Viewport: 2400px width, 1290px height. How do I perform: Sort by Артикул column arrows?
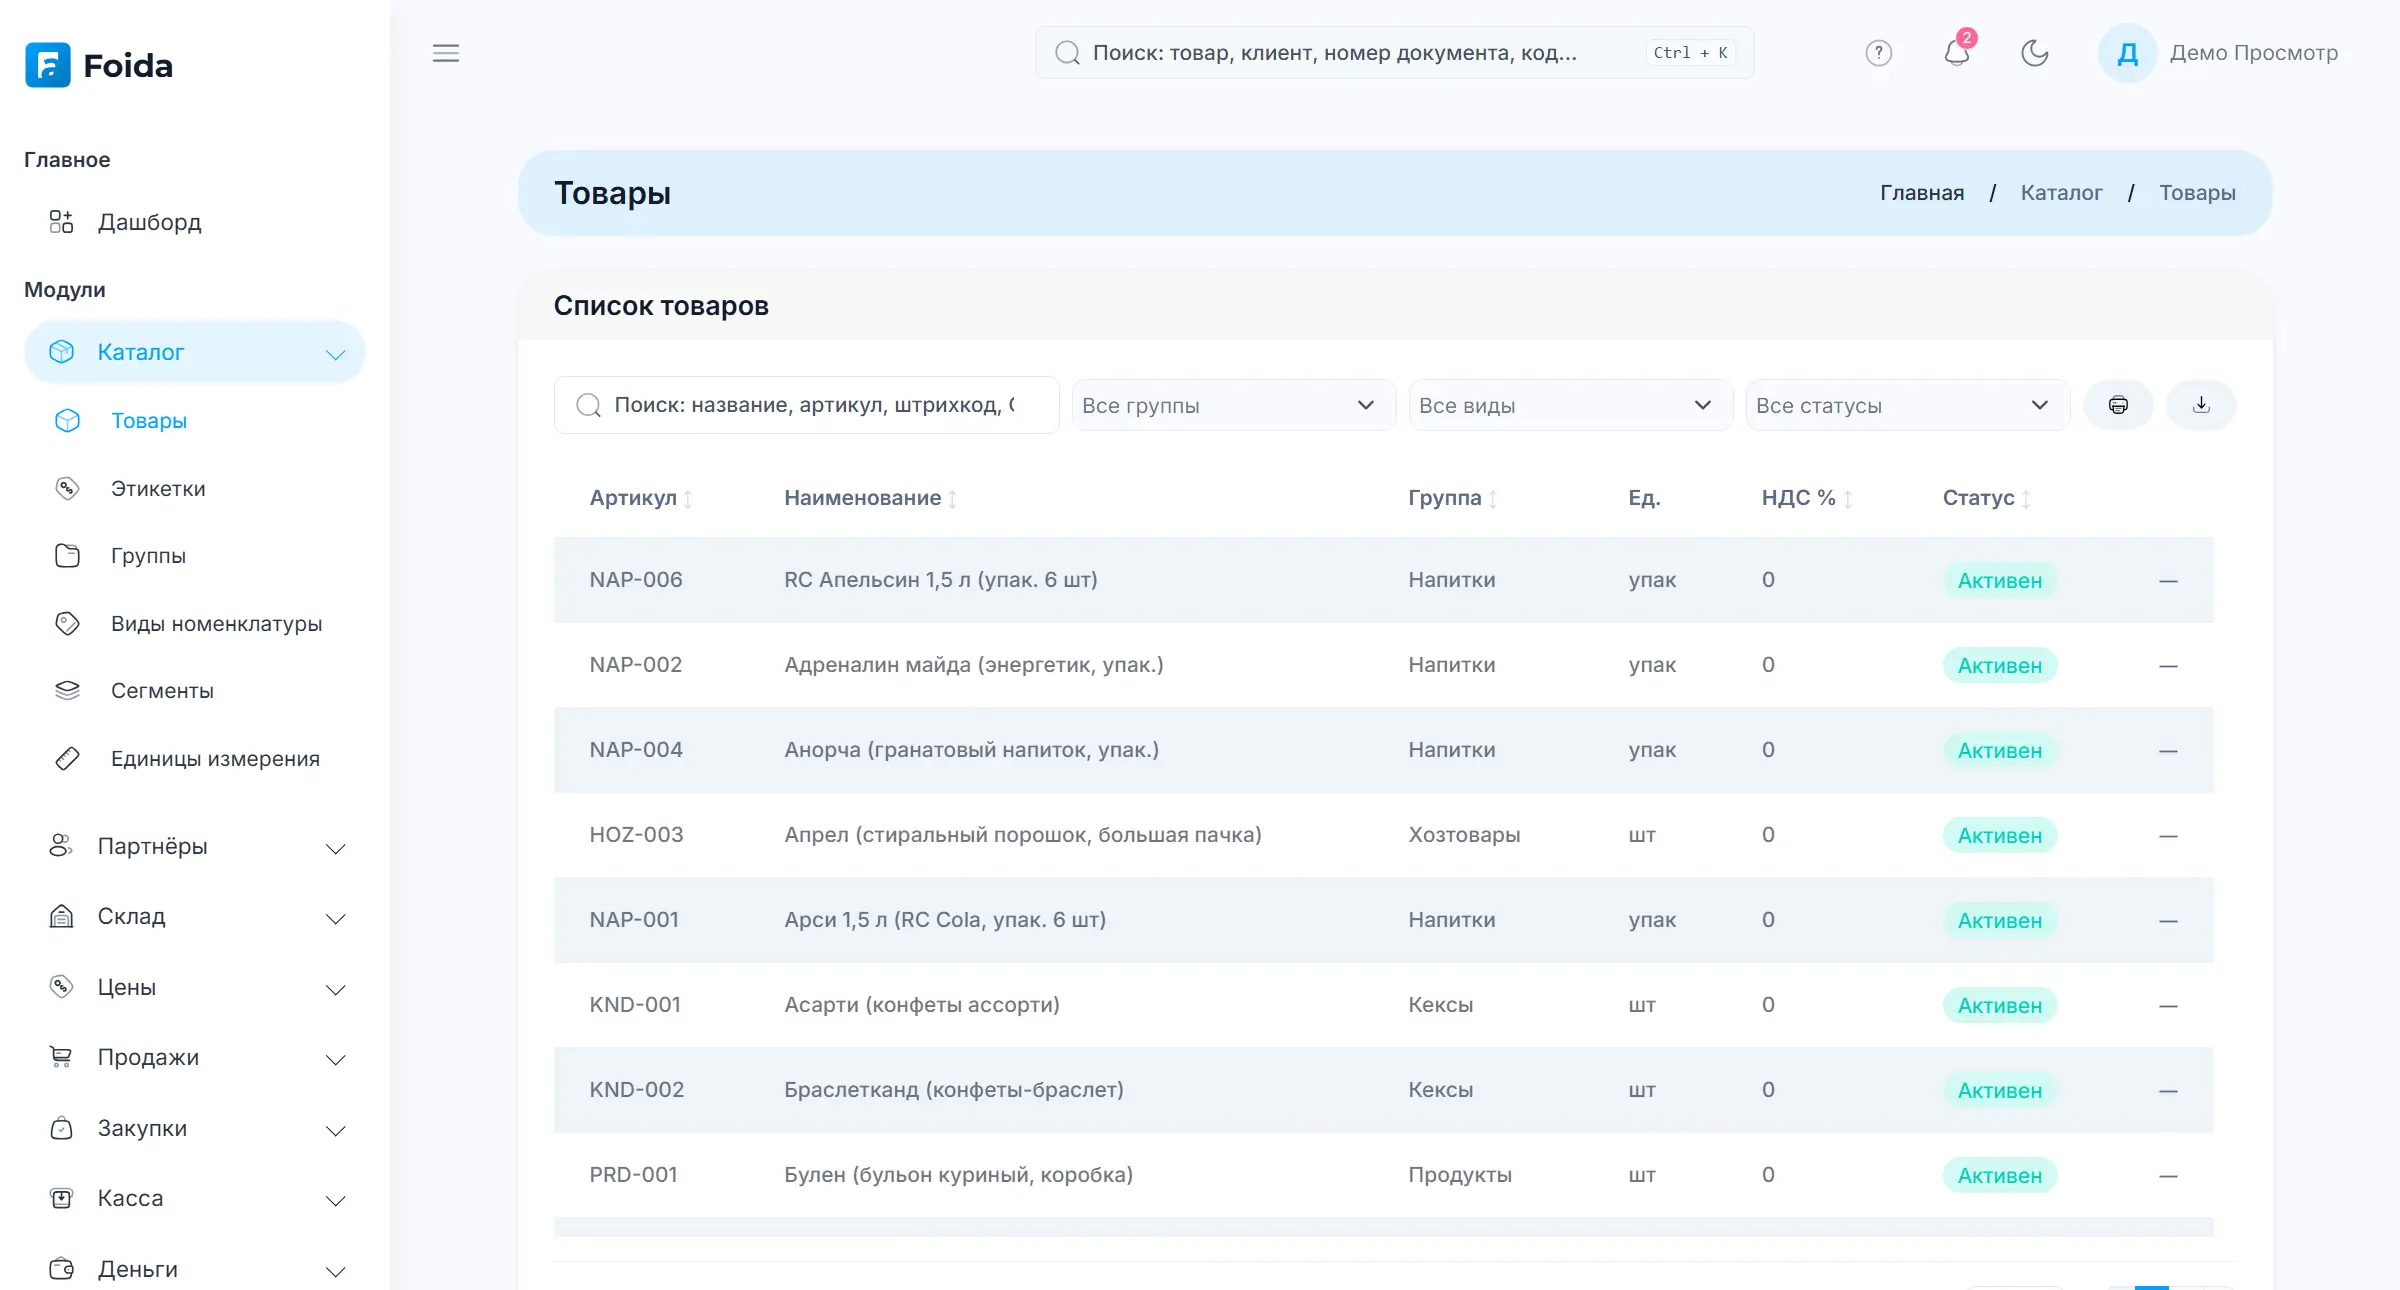pos(688,499)
